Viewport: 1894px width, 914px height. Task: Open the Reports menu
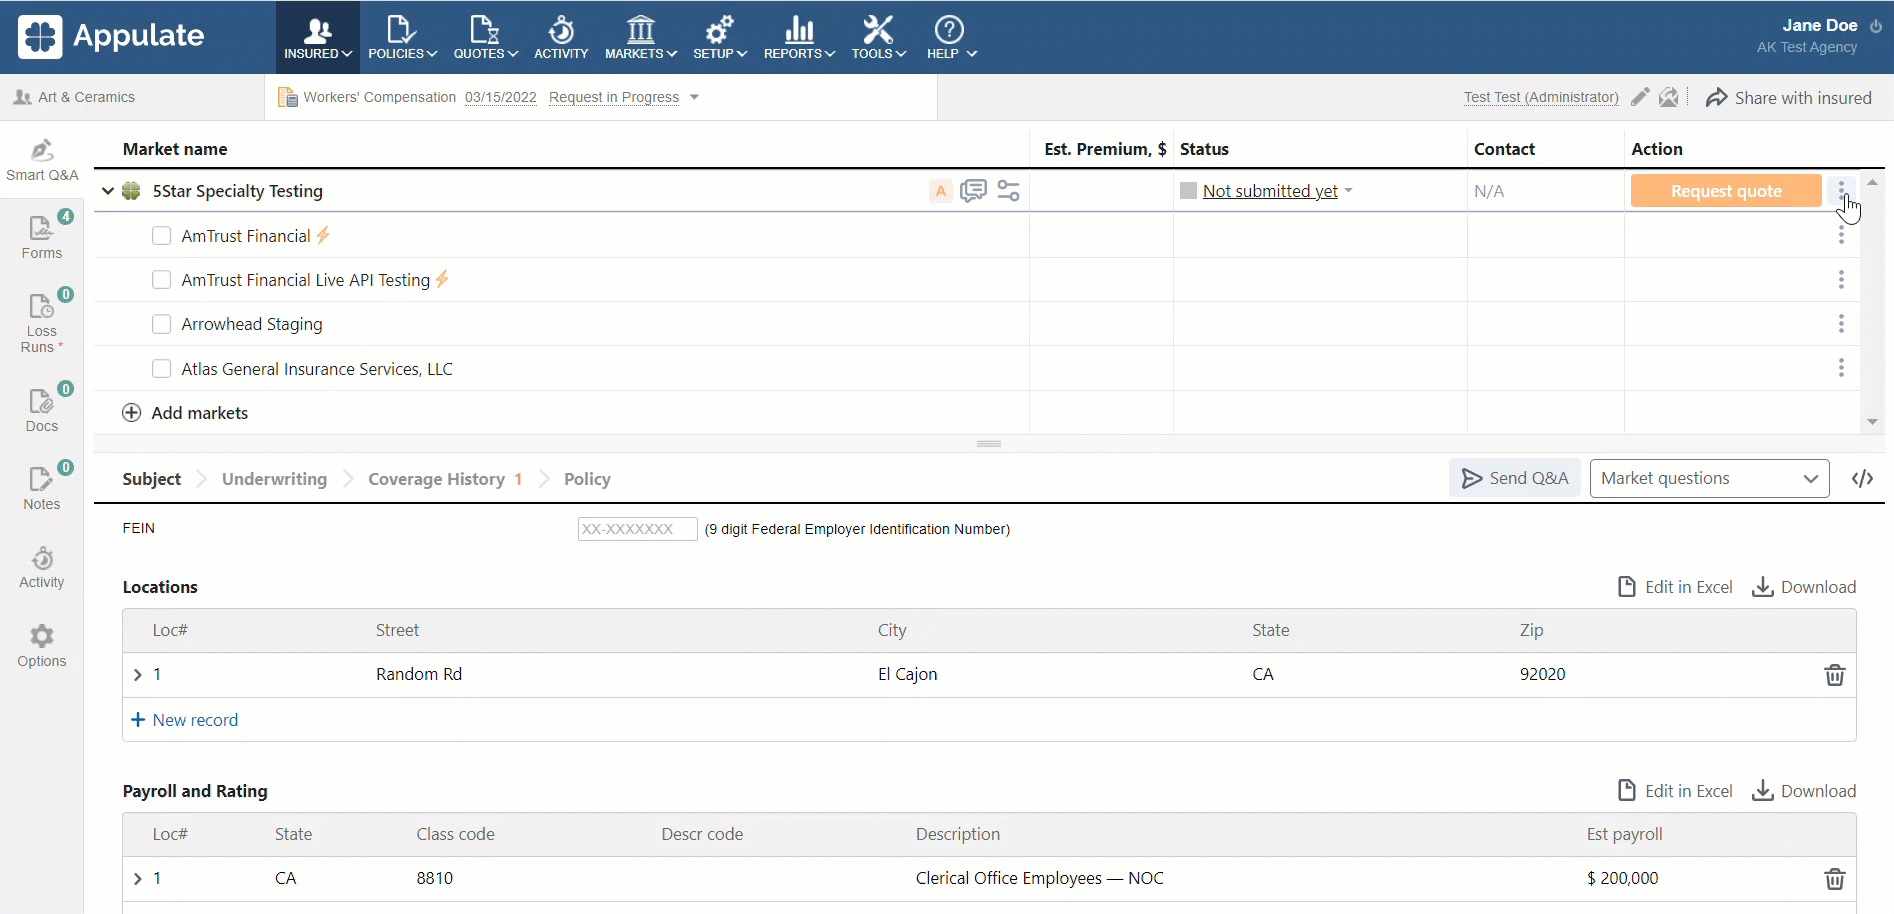pyautogui.click(x=799, y=38)
